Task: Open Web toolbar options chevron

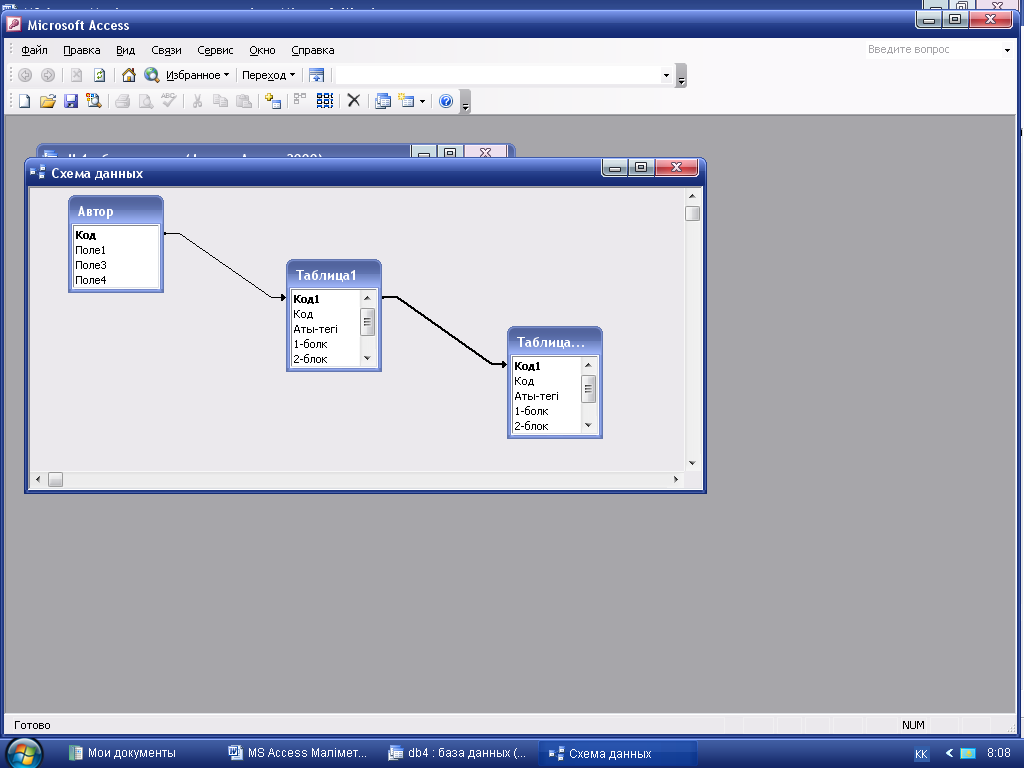Action: (680, 76)
